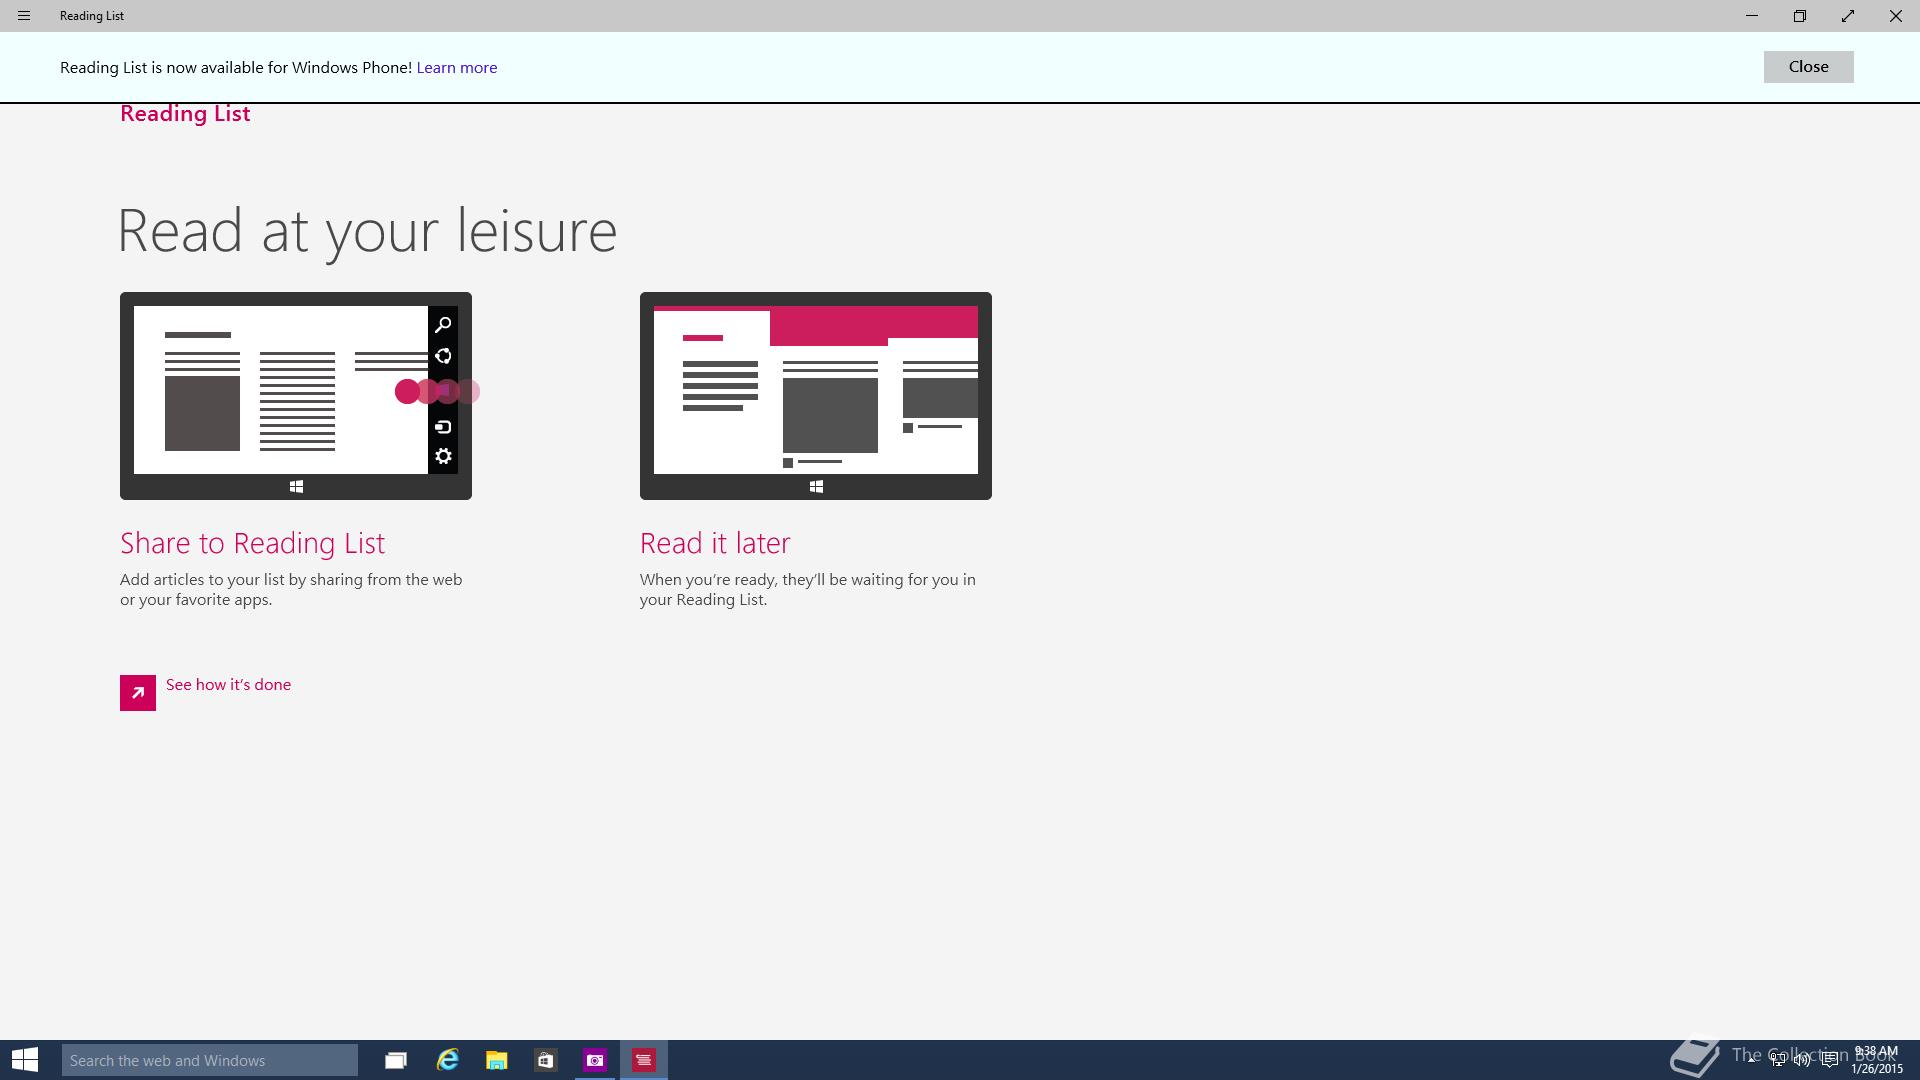1920x1080 pixels.
Task: Select the Read it later title
Action: click(x=715, y=543)
